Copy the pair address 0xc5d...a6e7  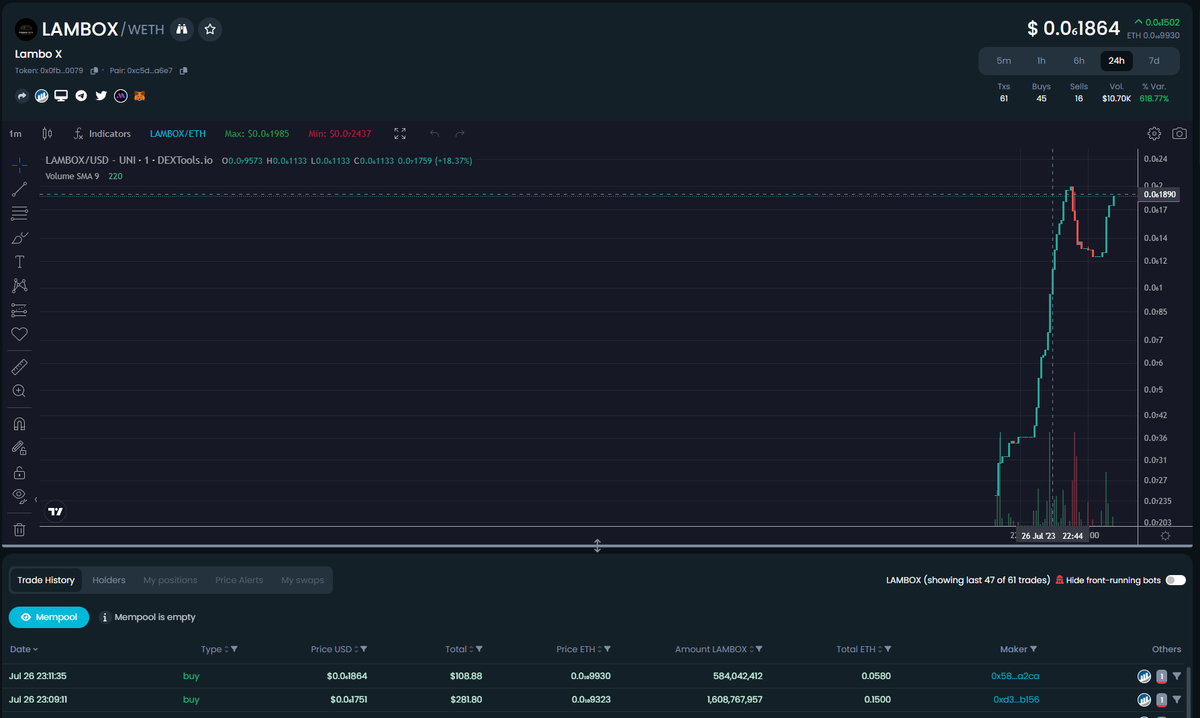[x=184, y=71]
